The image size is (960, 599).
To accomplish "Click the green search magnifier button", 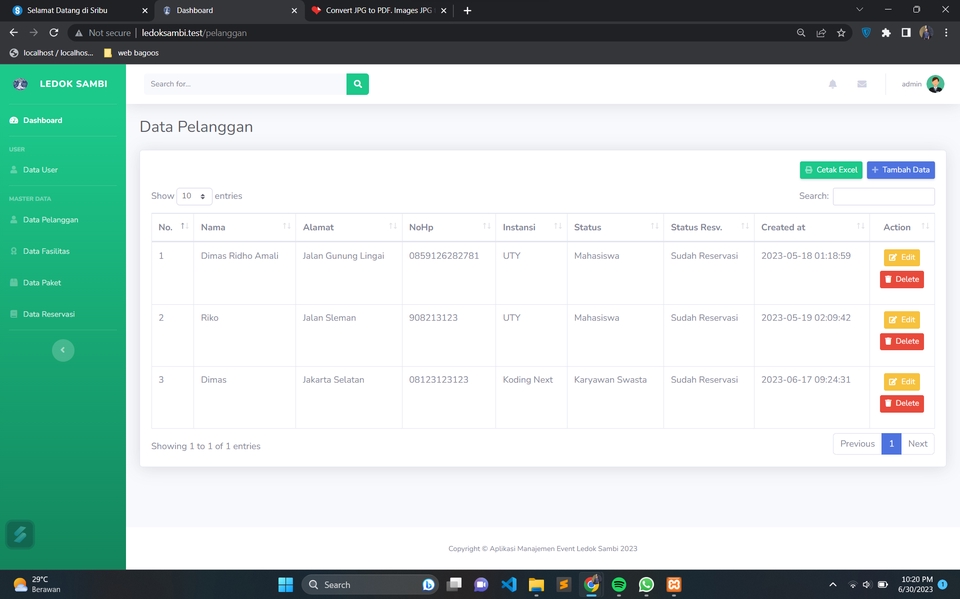I will coord(358,84).
